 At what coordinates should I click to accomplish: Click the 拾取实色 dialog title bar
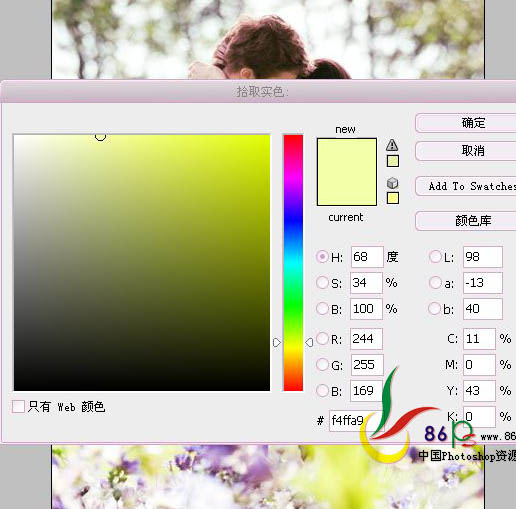258,91
